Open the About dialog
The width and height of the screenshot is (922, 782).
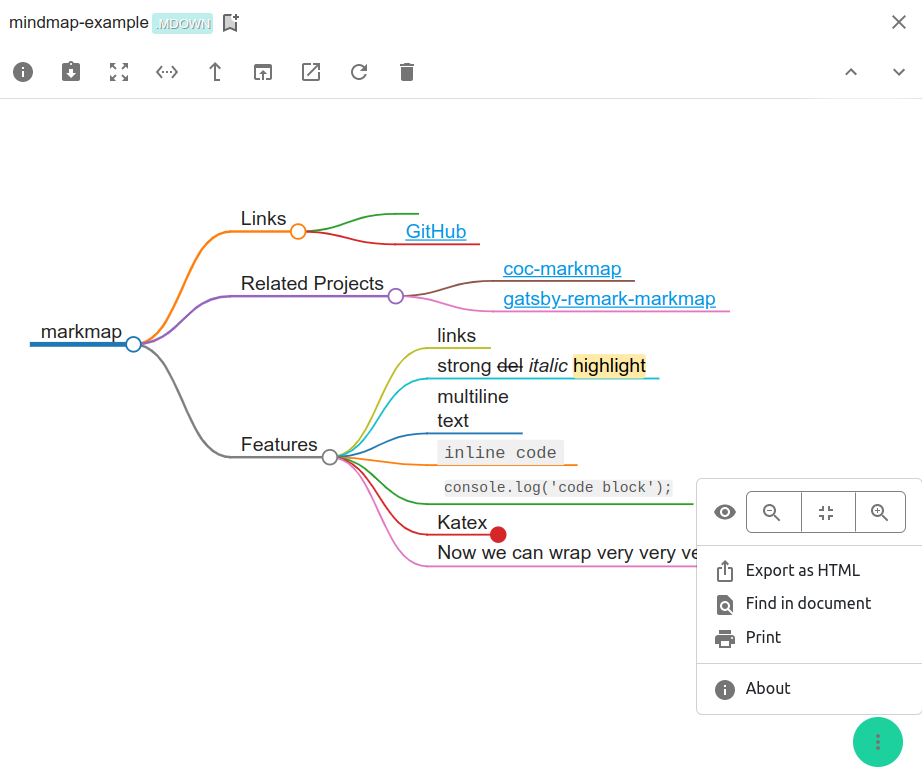coord(768,688)
